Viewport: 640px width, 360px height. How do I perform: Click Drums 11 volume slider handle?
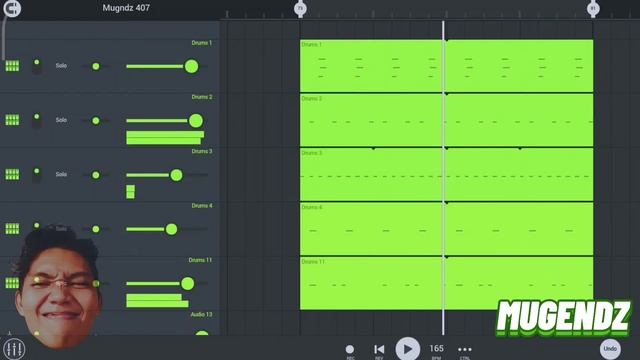coord(187,283)
